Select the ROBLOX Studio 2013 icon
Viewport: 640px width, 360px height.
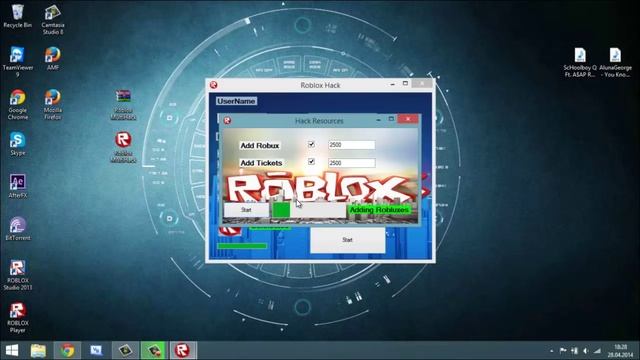coord(18,274)
